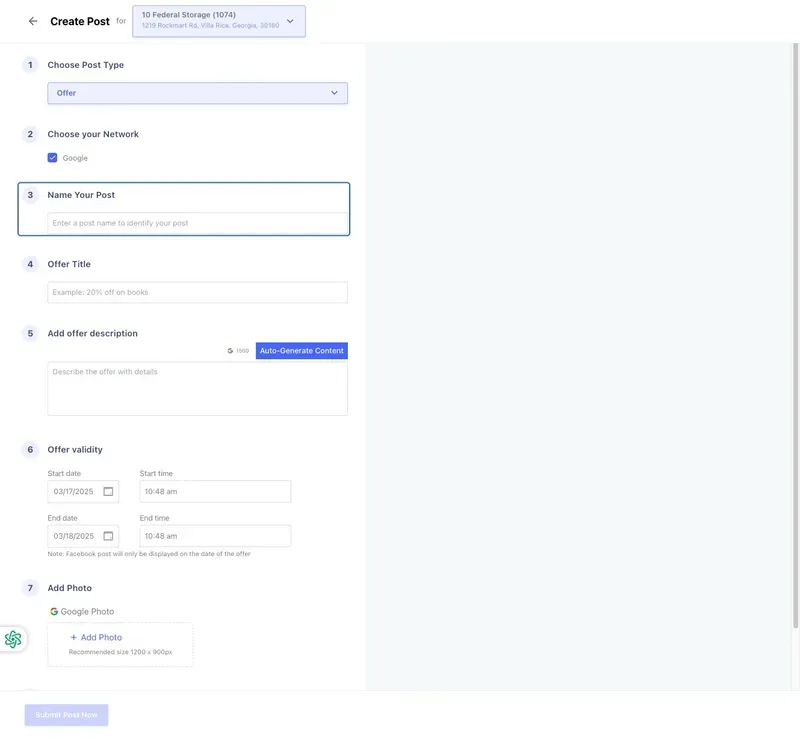Click the Choose your Network heading
800x739 pixels.
(93, 134)
